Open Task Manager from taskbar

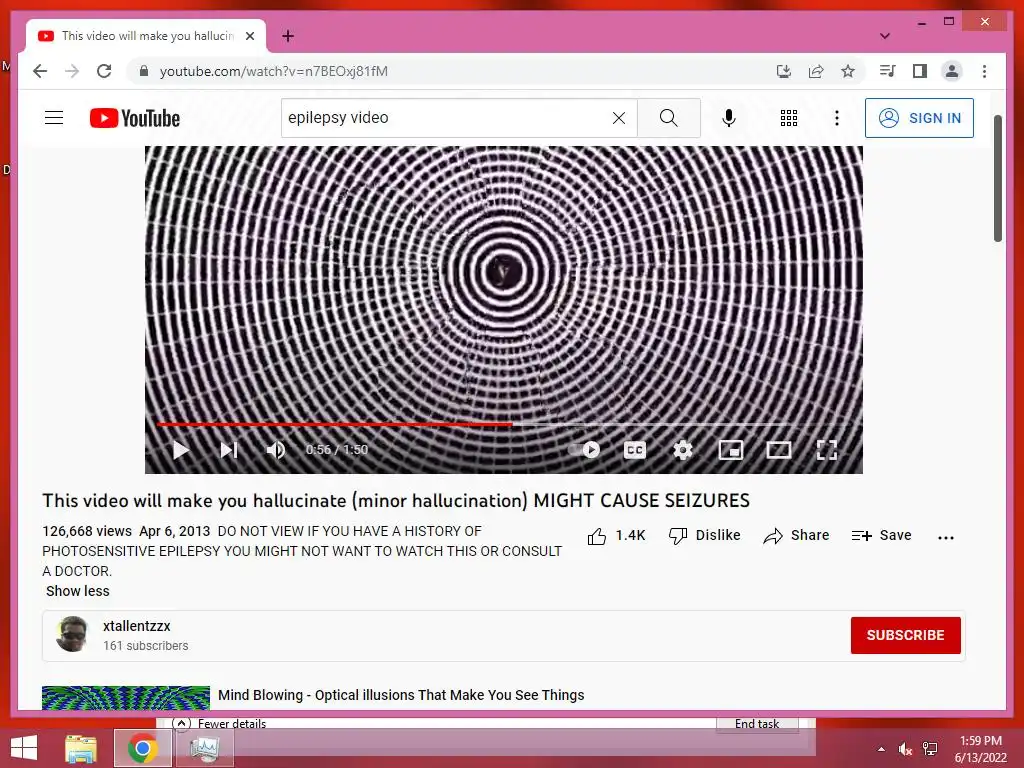204,748
